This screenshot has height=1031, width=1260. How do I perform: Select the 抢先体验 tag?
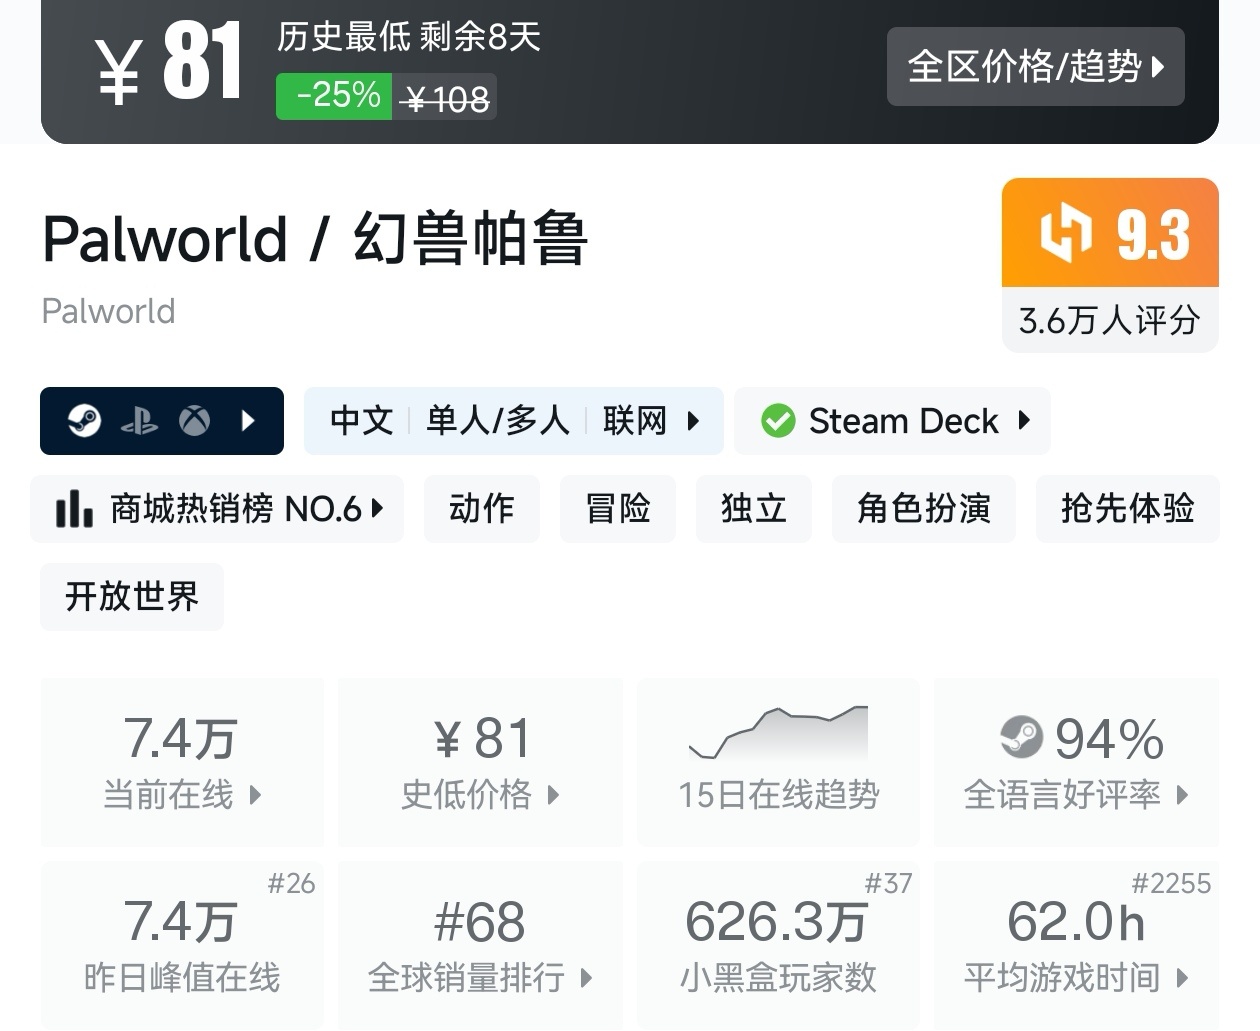pos(1128,509)
